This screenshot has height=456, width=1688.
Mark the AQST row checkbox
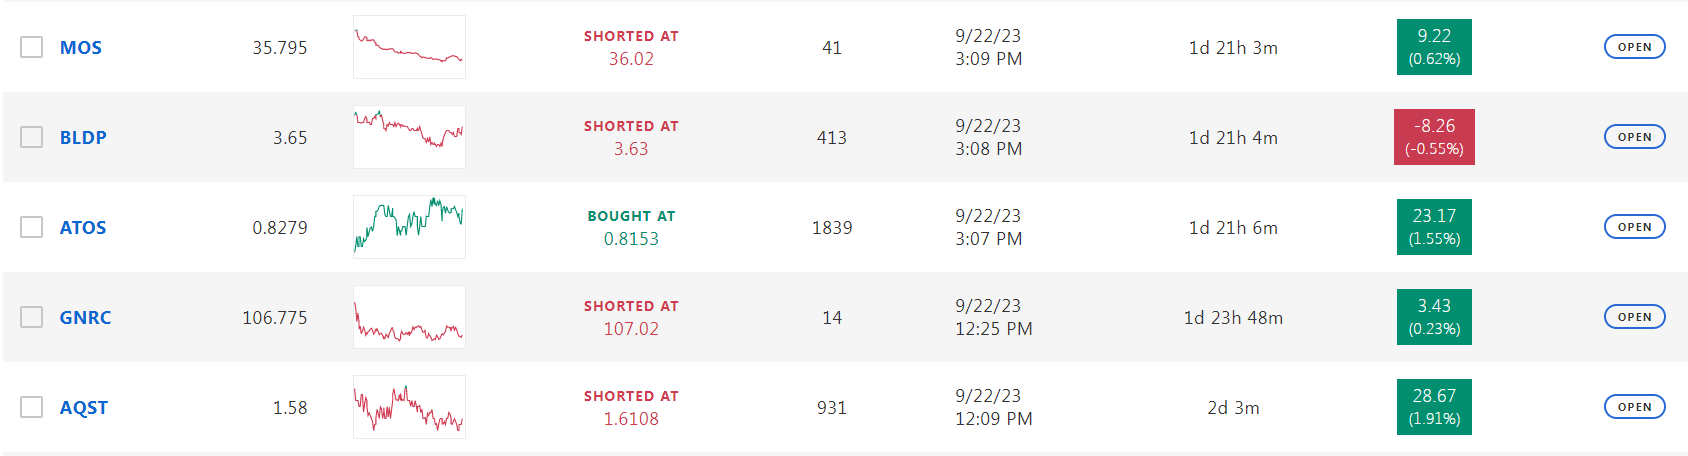[32, 407]
